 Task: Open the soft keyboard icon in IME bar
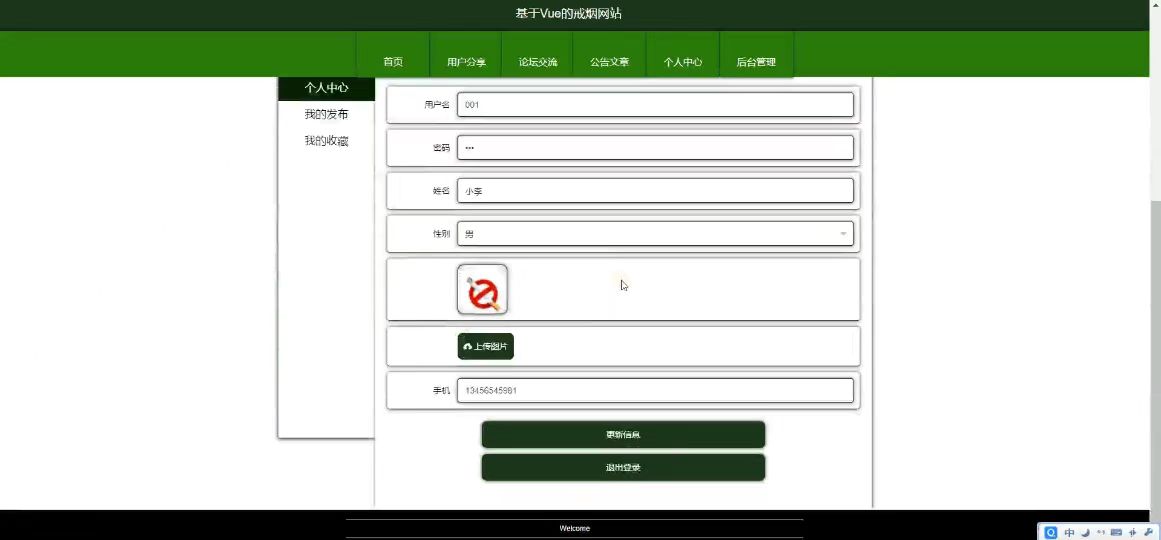coord(1117,532)
